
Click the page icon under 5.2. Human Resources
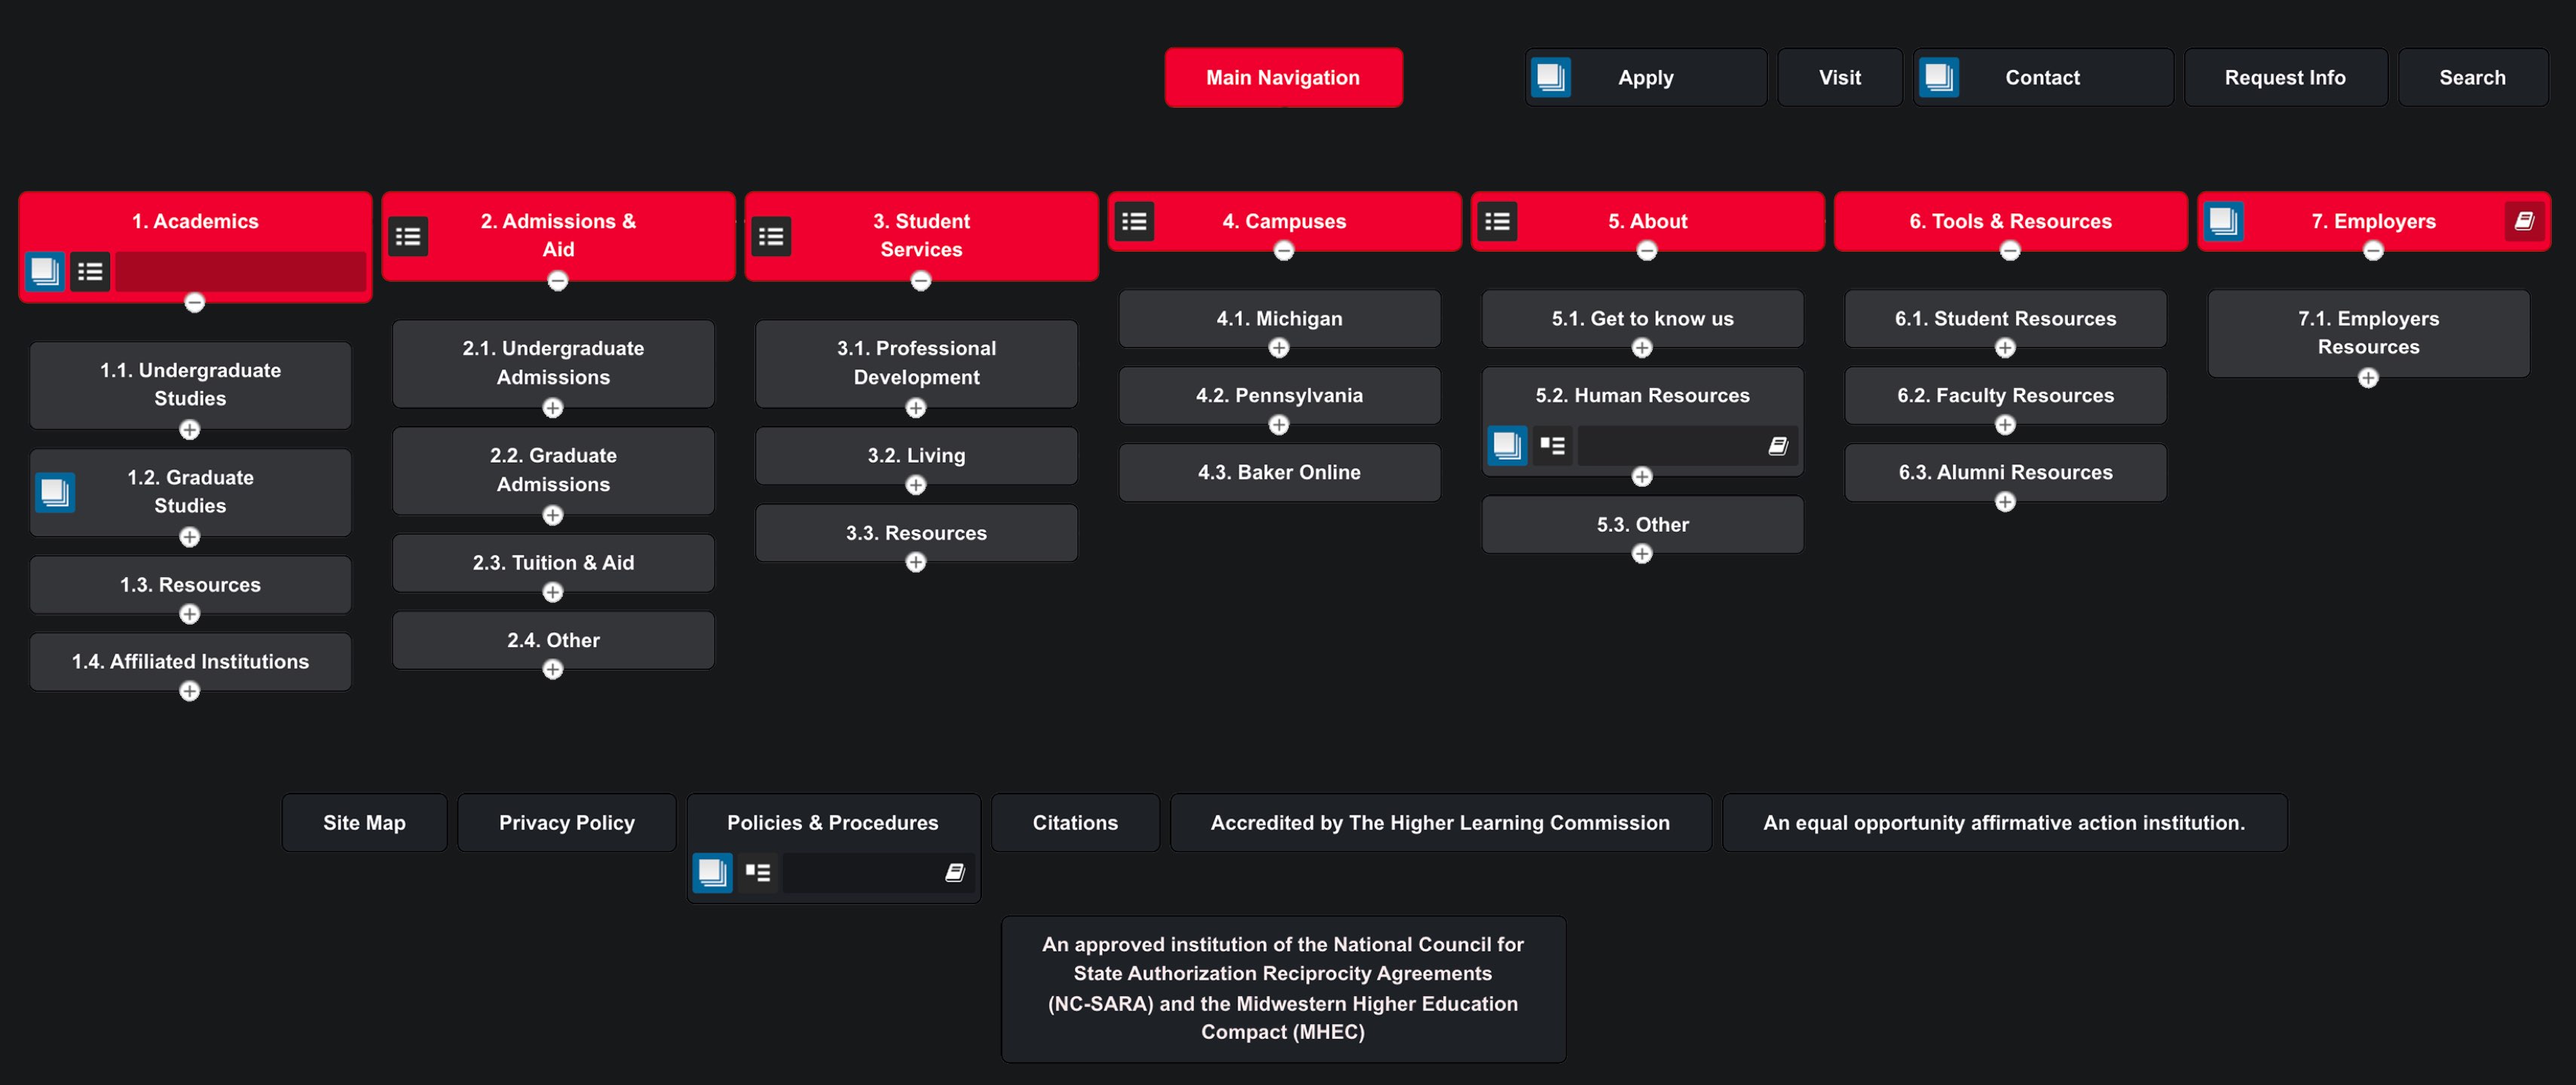(1507, 446)
